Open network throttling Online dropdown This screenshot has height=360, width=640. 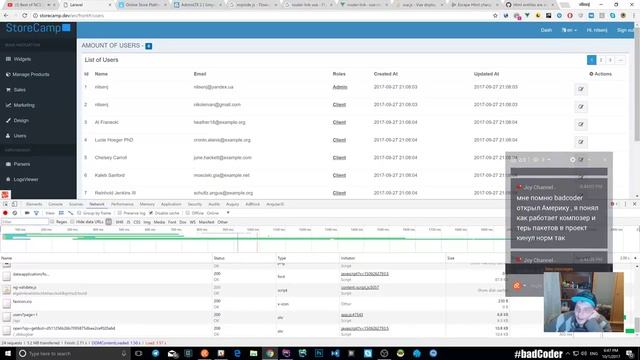[218, 213]
